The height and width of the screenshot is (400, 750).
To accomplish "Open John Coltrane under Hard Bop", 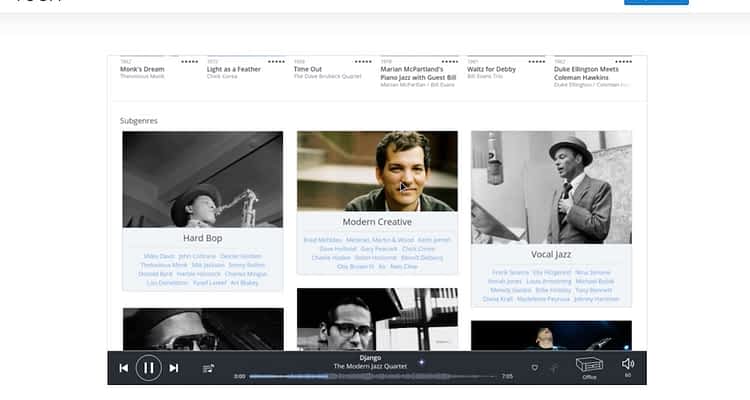I will coord(197,256).
